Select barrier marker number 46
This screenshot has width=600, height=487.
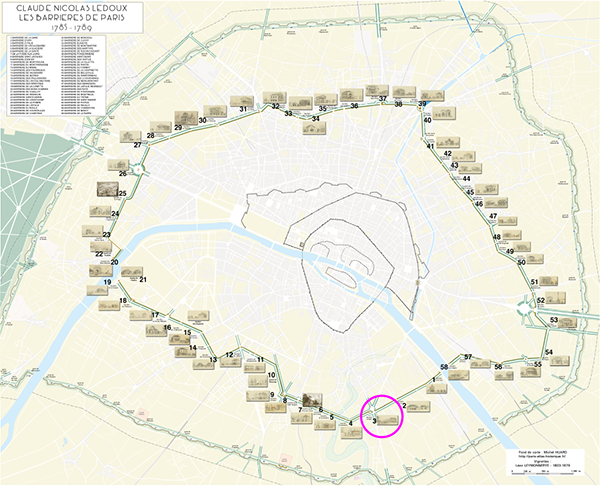478,204
